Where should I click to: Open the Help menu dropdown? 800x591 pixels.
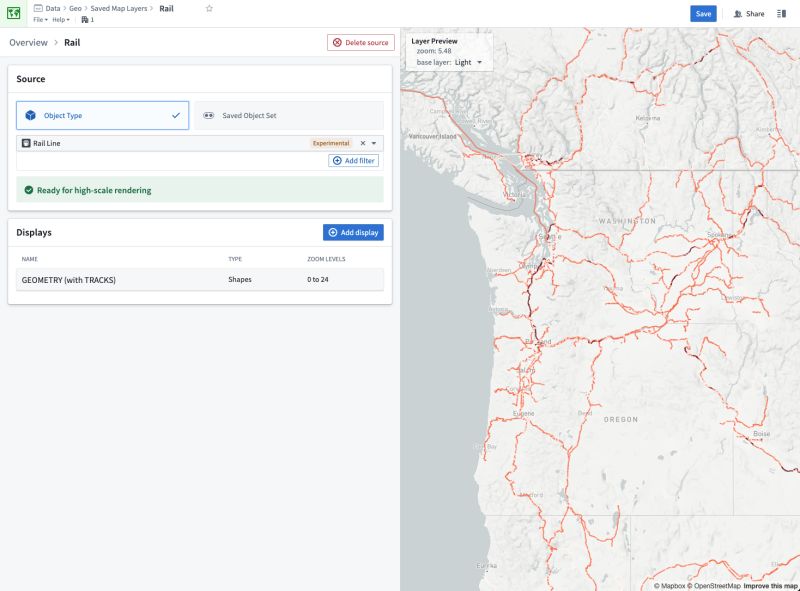pyautogui.click(x=63, y=19)
